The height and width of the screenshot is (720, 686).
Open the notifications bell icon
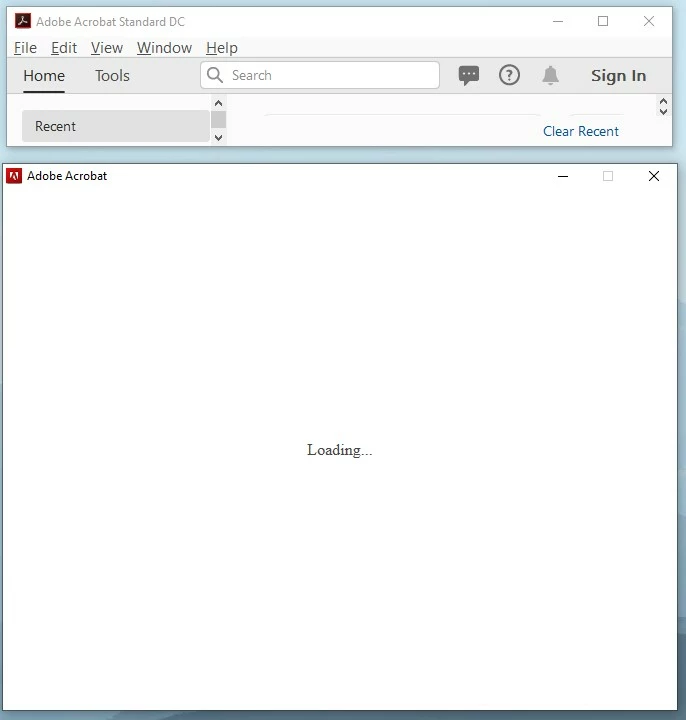(x=550, y=75)
